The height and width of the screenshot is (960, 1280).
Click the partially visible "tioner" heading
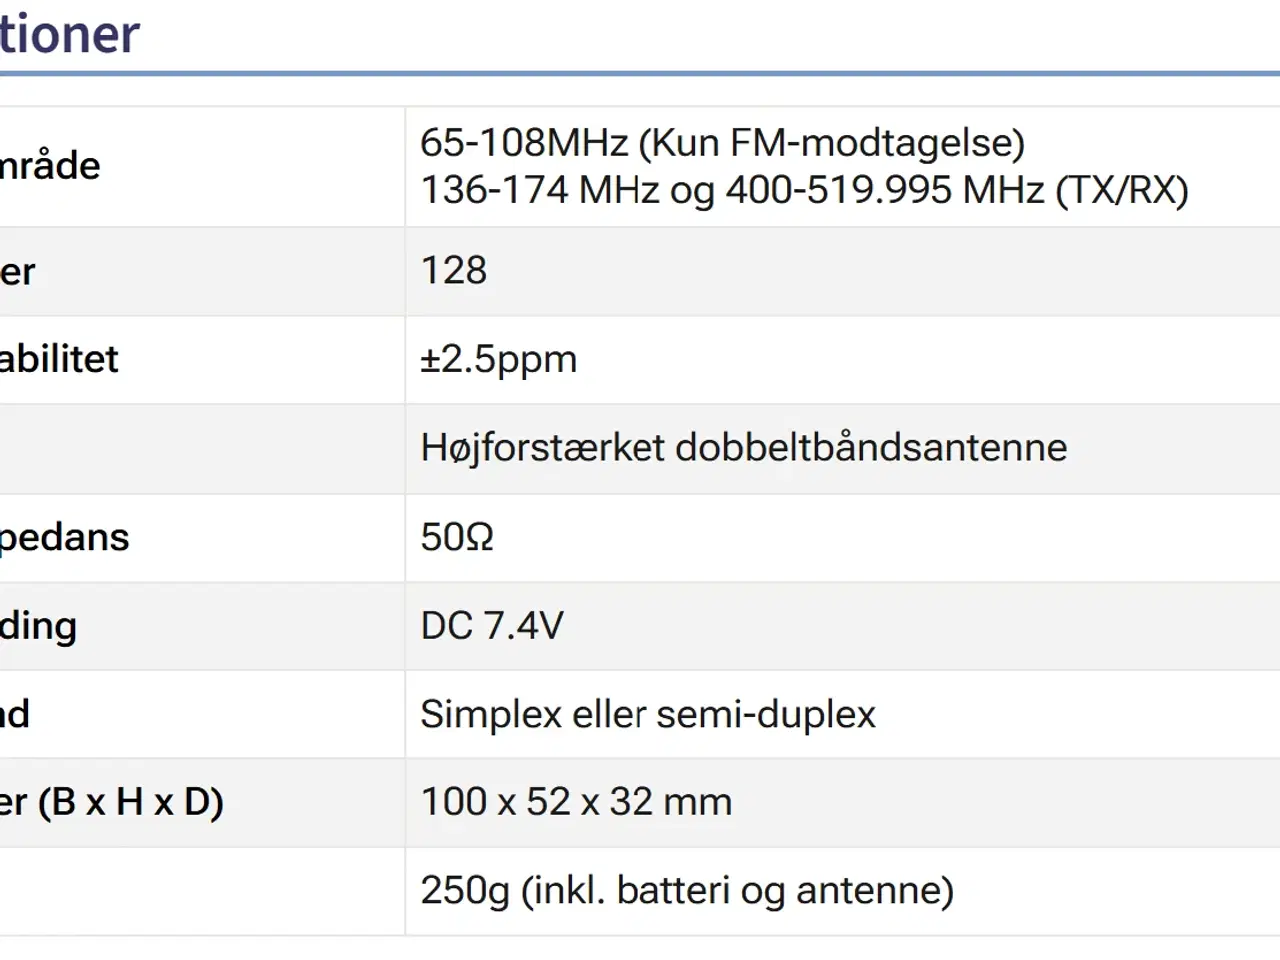coord(70,34)
